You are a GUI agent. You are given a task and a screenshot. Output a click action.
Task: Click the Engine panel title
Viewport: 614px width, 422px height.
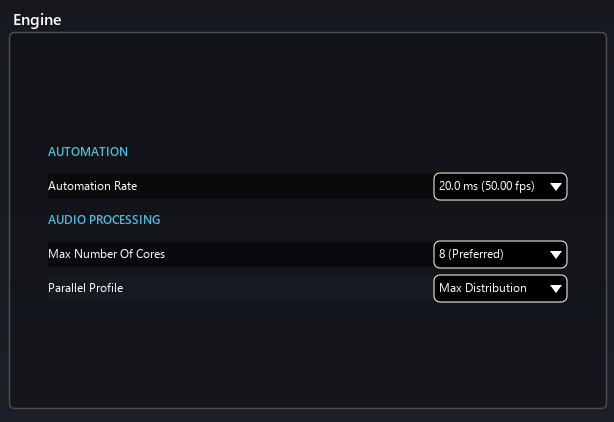coord(37,19)
